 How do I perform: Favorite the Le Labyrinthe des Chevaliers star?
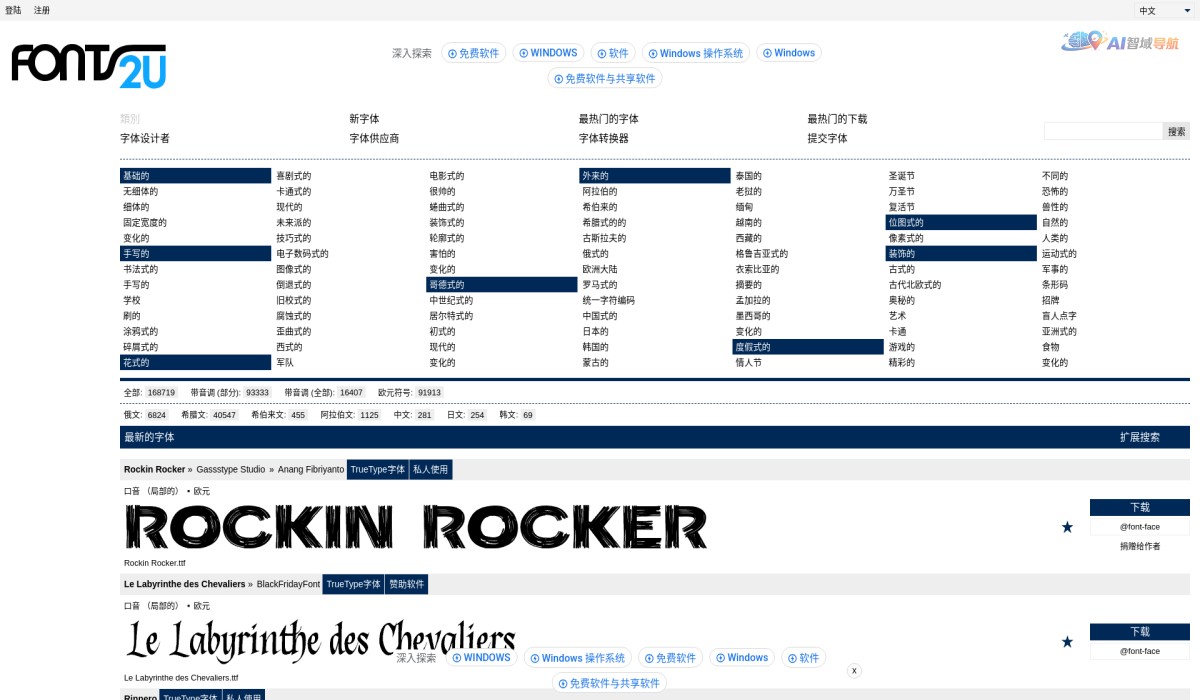tap(1067, 642)
